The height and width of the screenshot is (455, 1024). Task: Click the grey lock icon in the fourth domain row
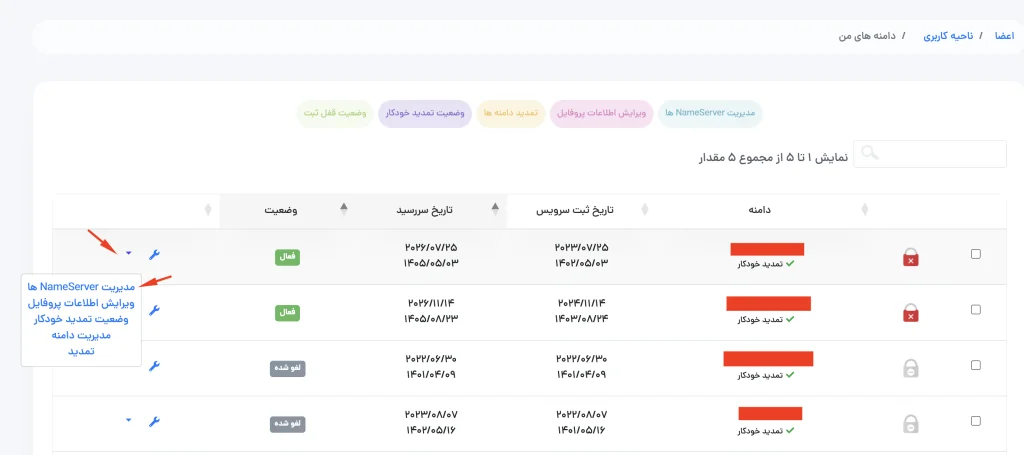tap(910, 424)
